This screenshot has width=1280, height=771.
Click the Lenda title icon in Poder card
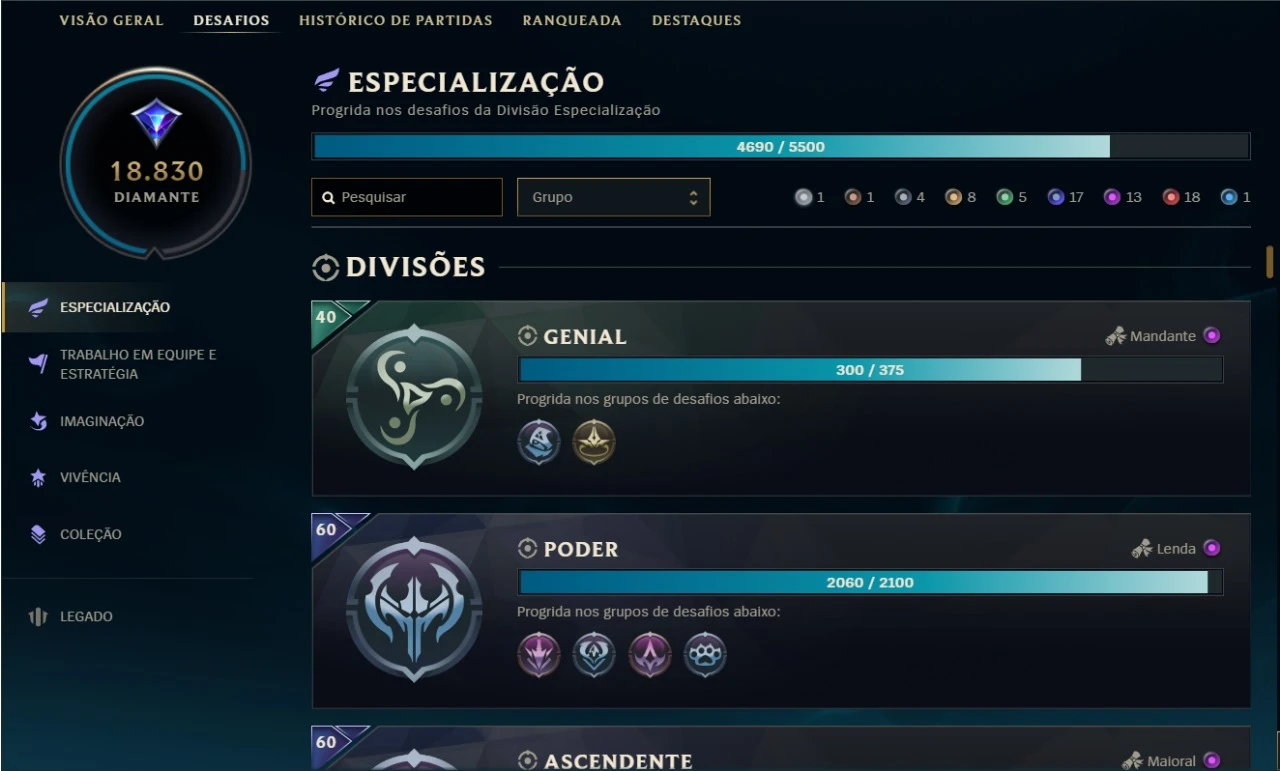pos(1142,548)
